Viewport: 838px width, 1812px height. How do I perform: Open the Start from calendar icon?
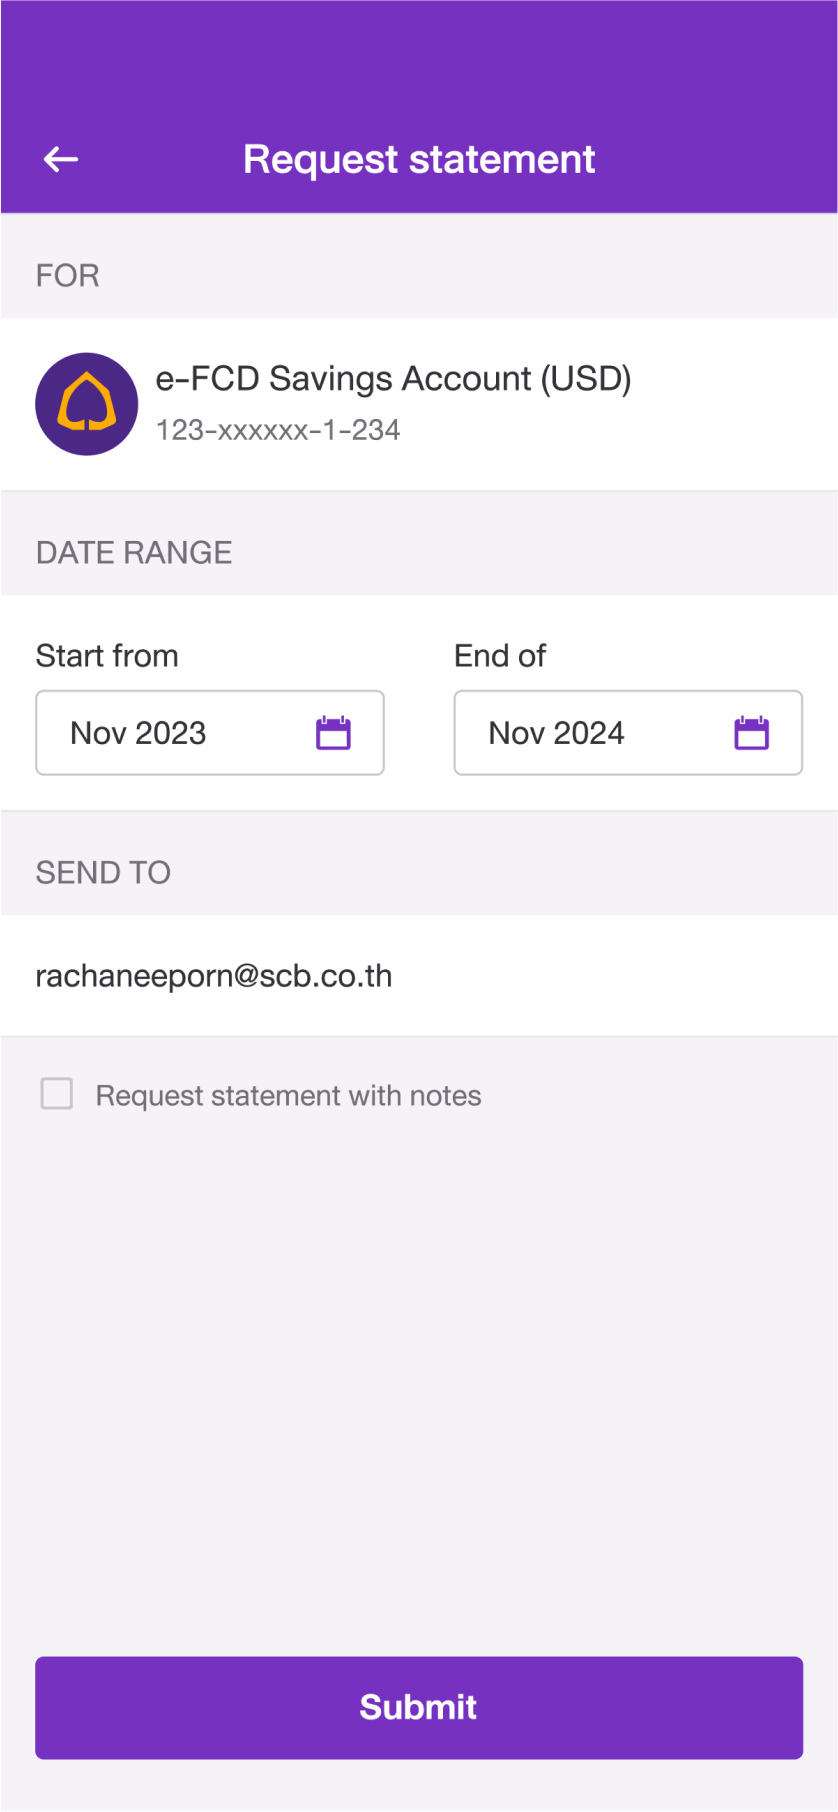coord(333,733)
